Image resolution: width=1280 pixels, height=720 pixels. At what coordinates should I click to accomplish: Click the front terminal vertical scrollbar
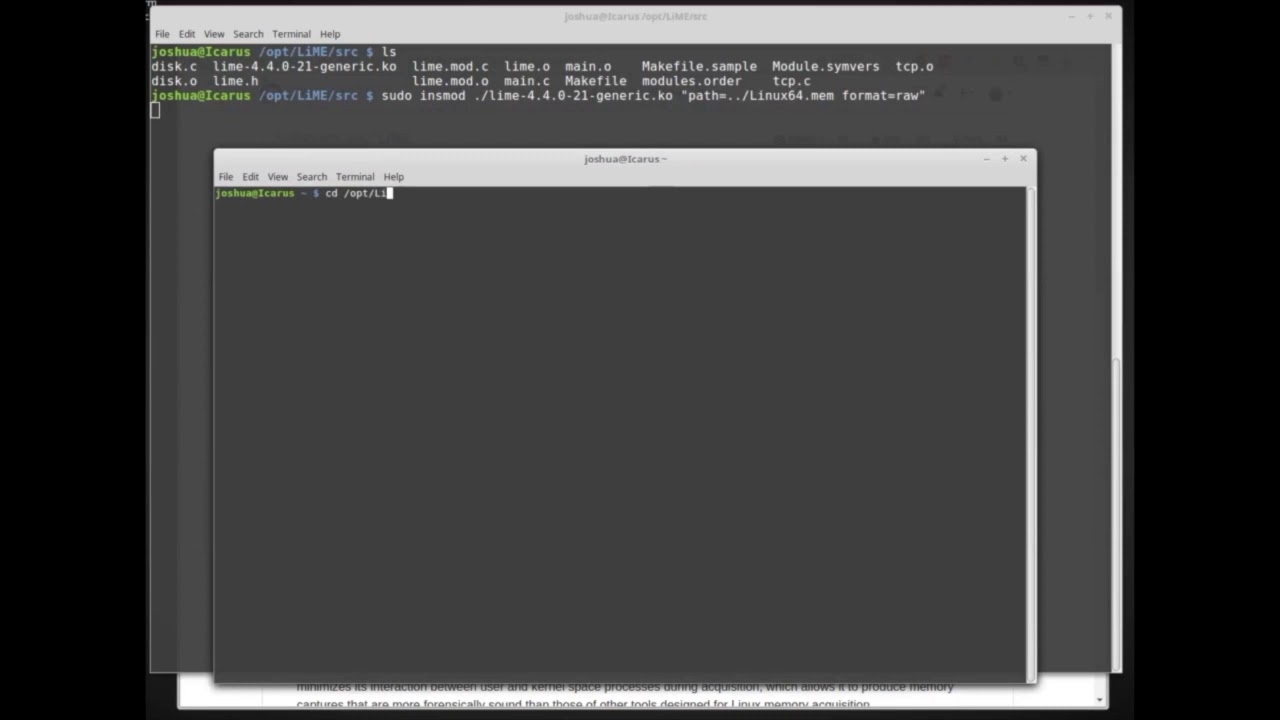click(x=1030, y=435)
